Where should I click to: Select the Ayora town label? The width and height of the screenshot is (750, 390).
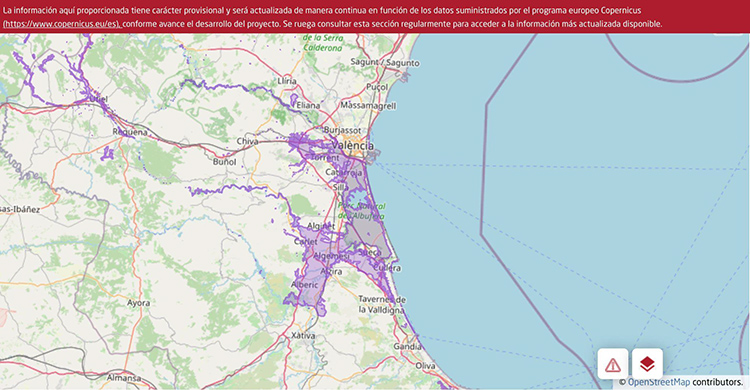(138, 303)
